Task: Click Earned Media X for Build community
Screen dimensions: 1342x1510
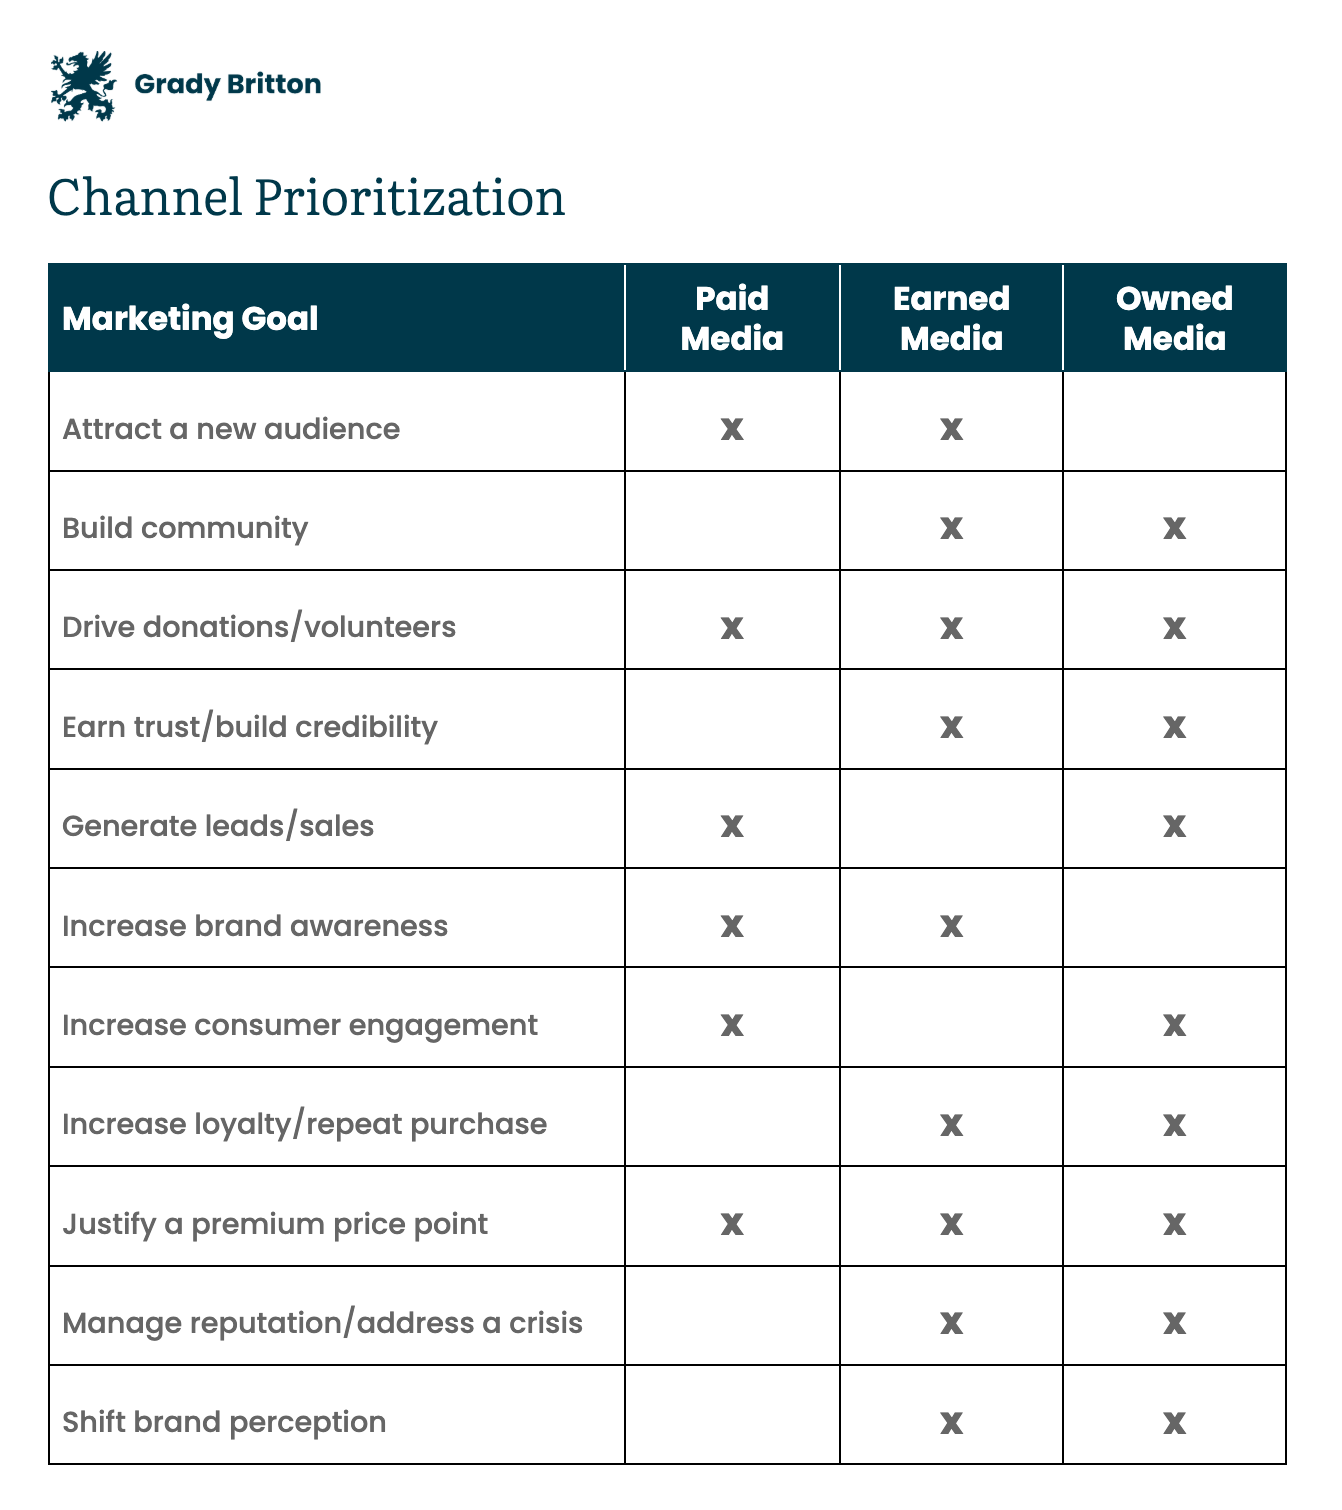Action: 951,529
